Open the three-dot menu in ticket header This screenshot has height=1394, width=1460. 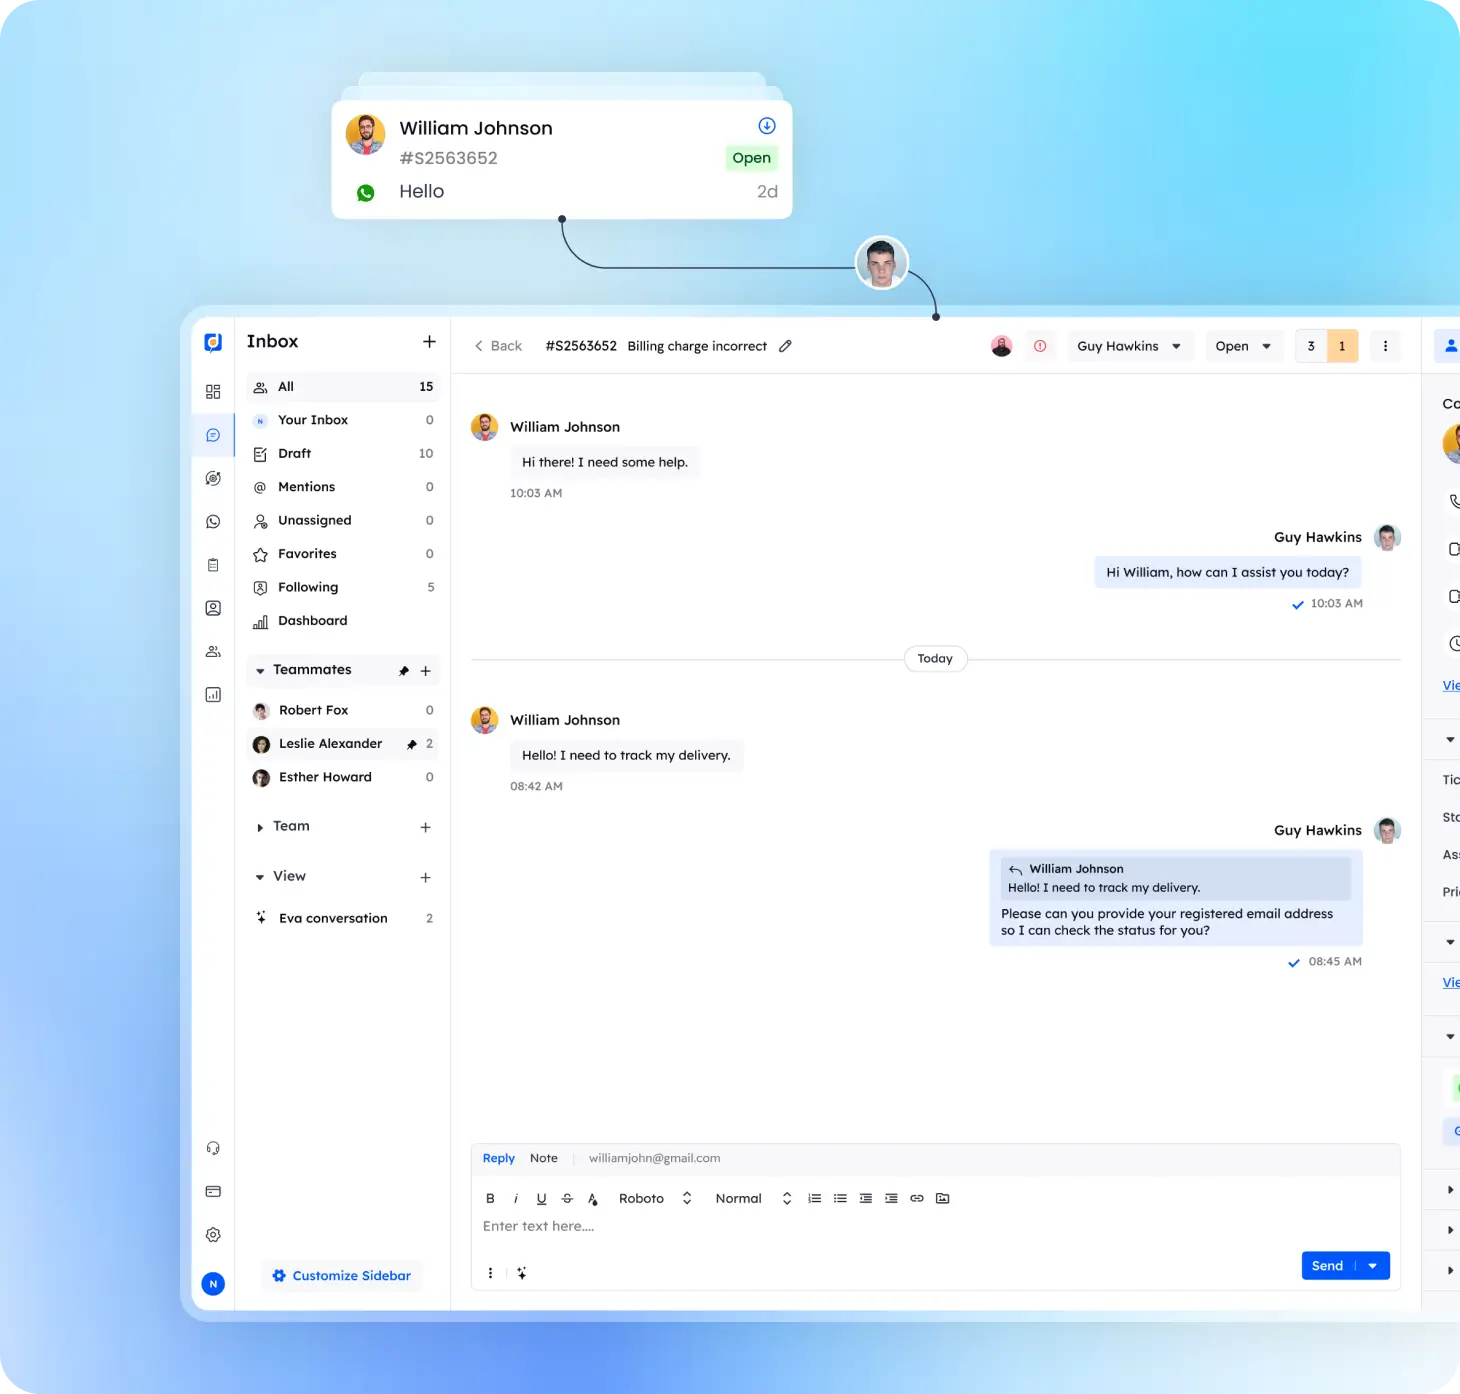coord(1385,346)
